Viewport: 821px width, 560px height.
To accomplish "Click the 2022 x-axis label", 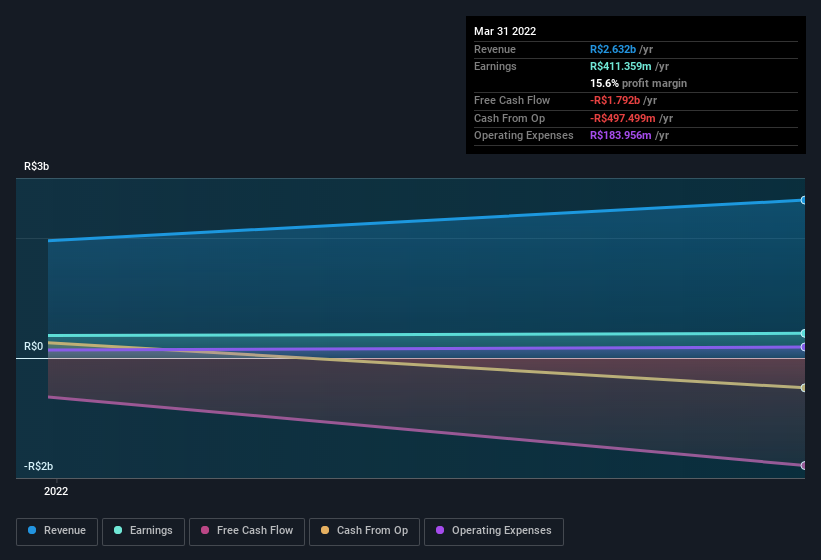I will point(56,491).
